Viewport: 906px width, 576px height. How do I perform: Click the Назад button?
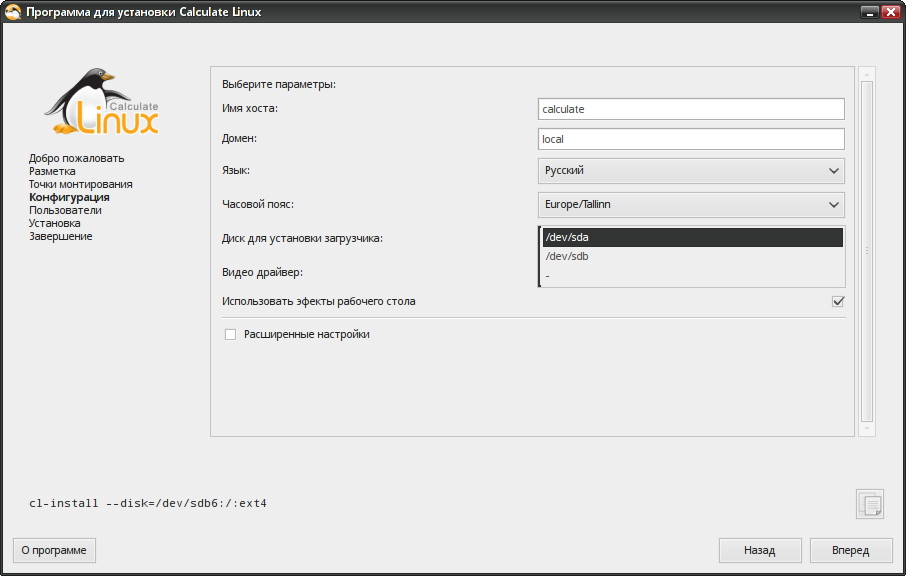[760, 551]
